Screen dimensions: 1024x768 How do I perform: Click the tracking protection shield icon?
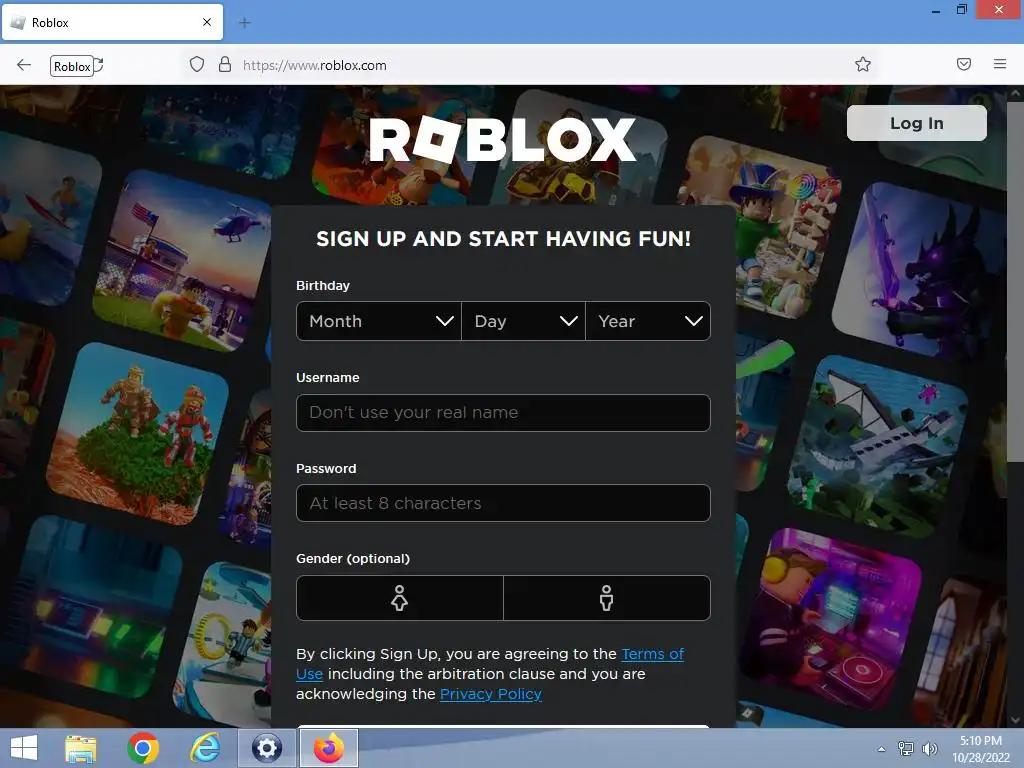pos(197,64)
